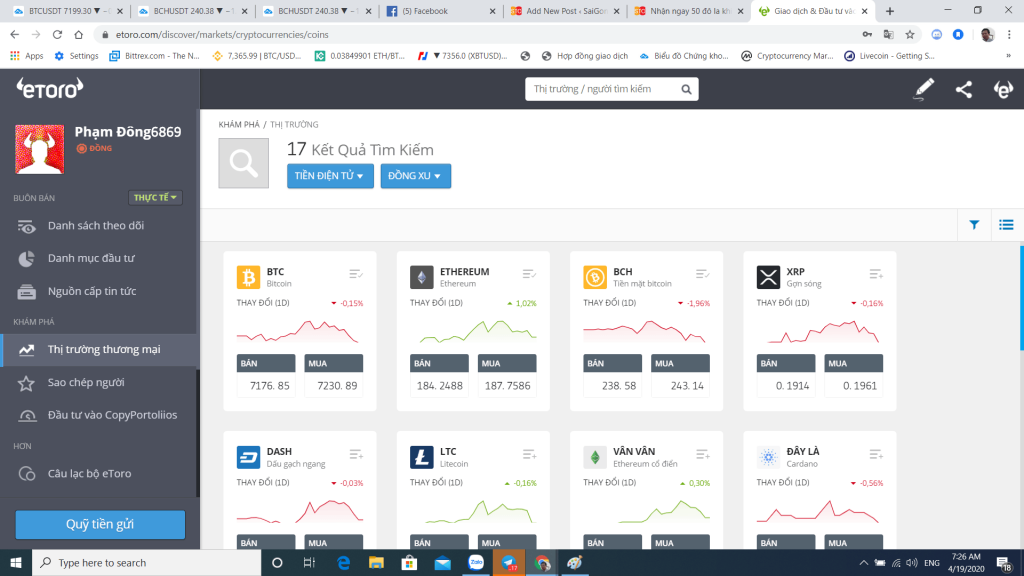Open the Dash coin icon

(248, 457)
